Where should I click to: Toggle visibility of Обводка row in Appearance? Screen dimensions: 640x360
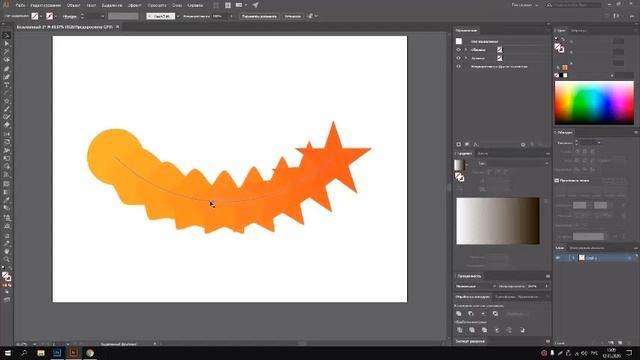pos(458,50)
